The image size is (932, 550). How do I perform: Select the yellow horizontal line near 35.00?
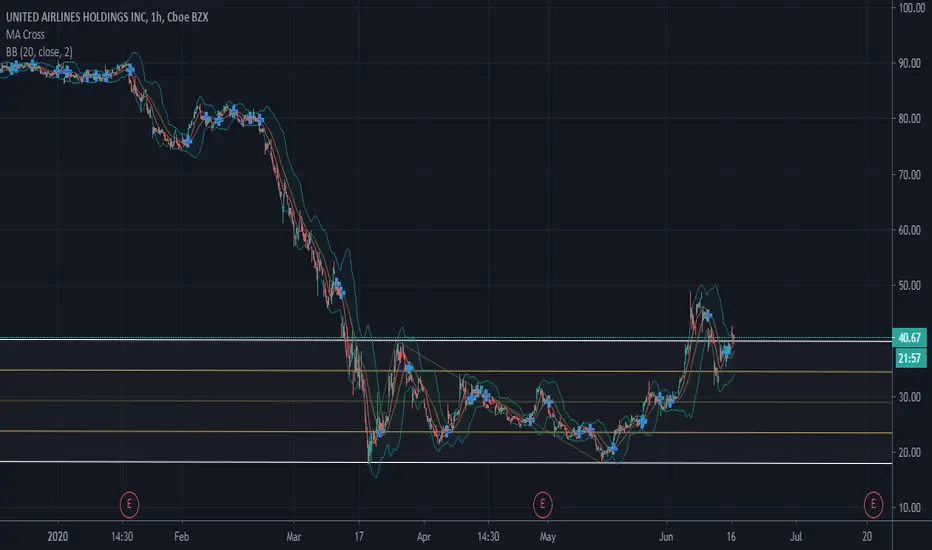pos(446,371)
